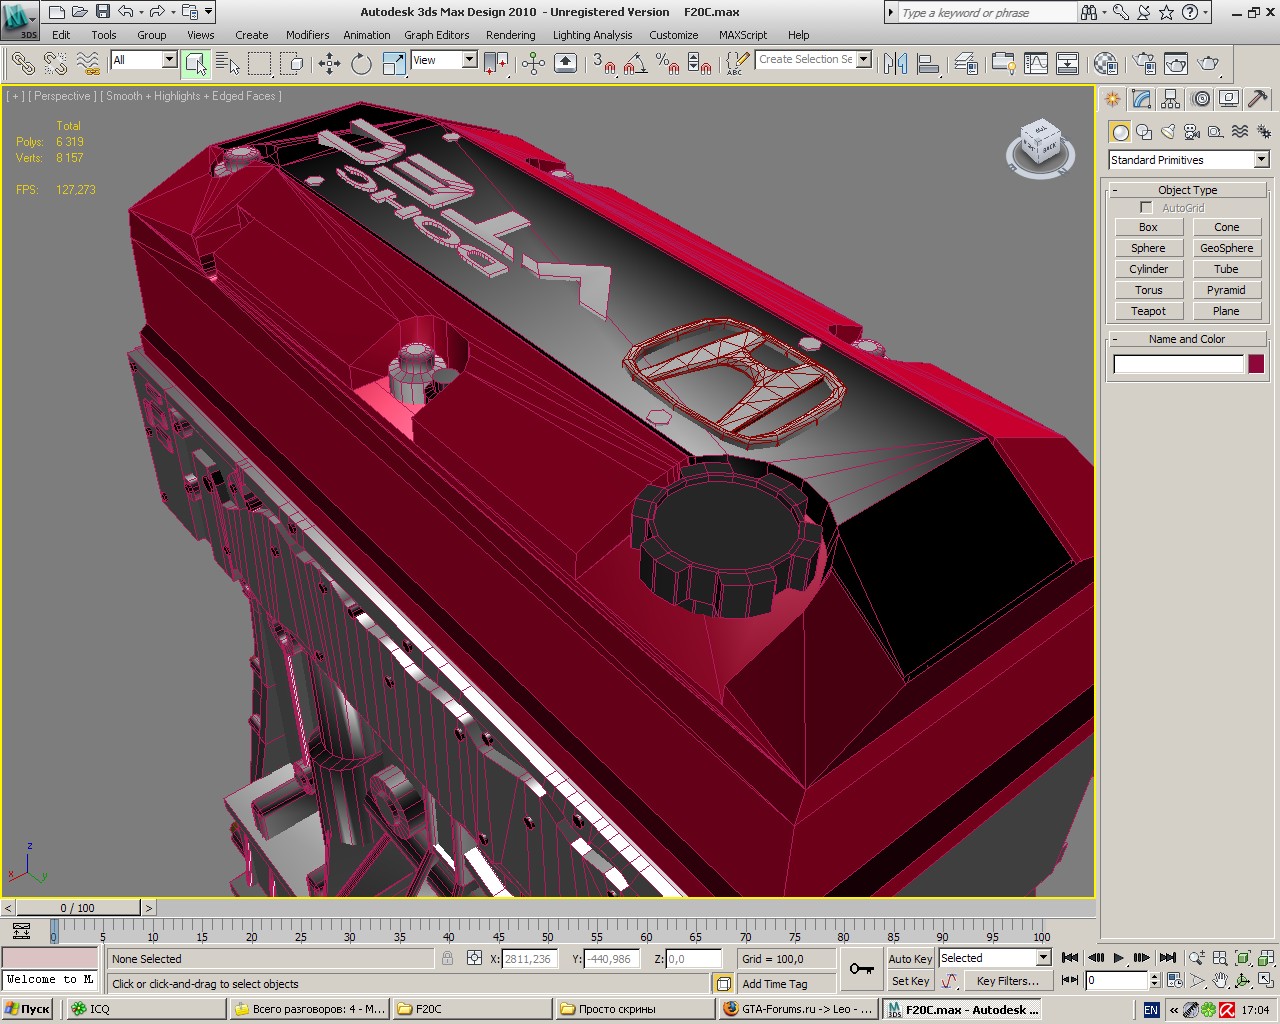Click the time slider 0 / 100 handle
The height and width of the screenshot is (1024, 1280).
77,908
